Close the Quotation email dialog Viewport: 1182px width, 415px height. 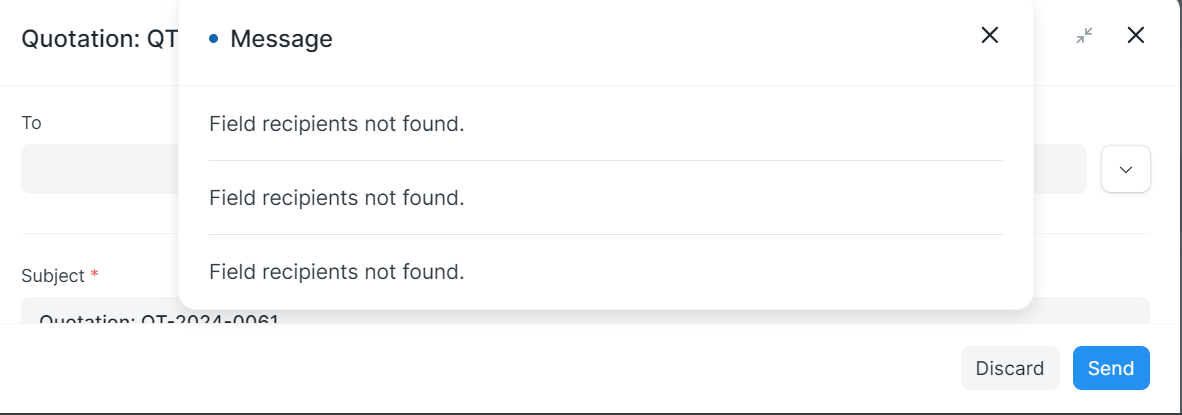click(x=1135, y=35)
